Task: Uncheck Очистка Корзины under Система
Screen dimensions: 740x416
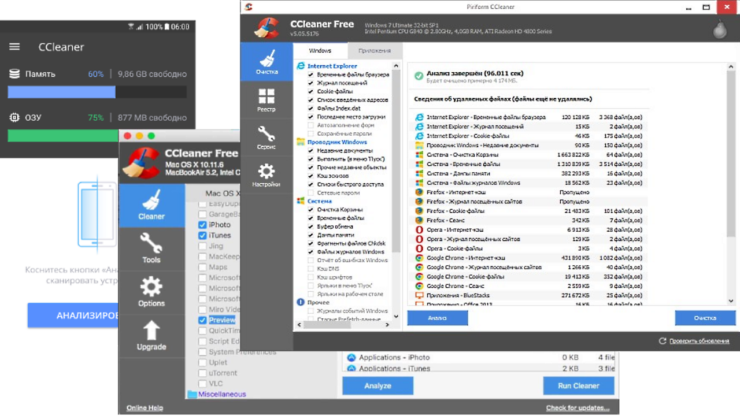Action: point(311,210)
